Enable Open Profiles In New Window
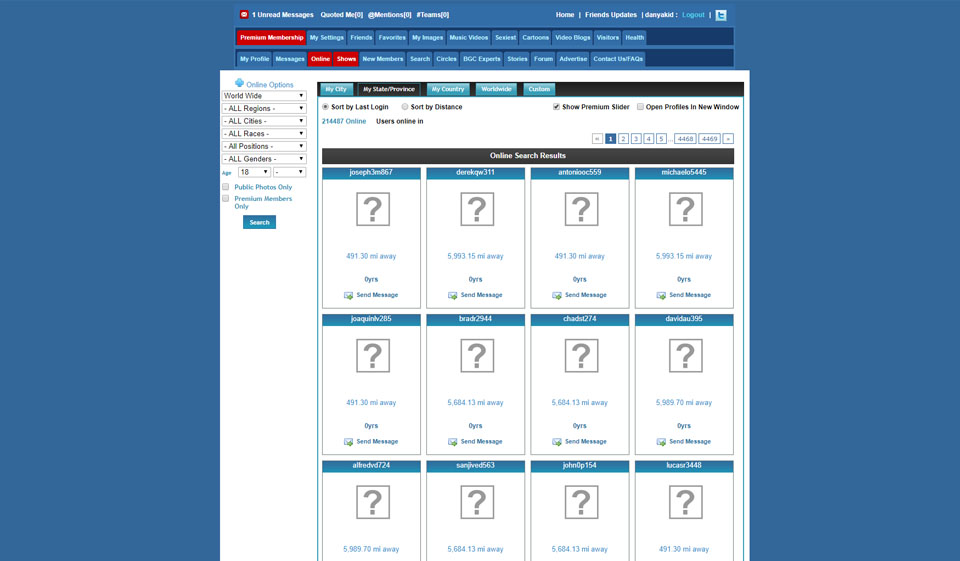 [640, 106]
